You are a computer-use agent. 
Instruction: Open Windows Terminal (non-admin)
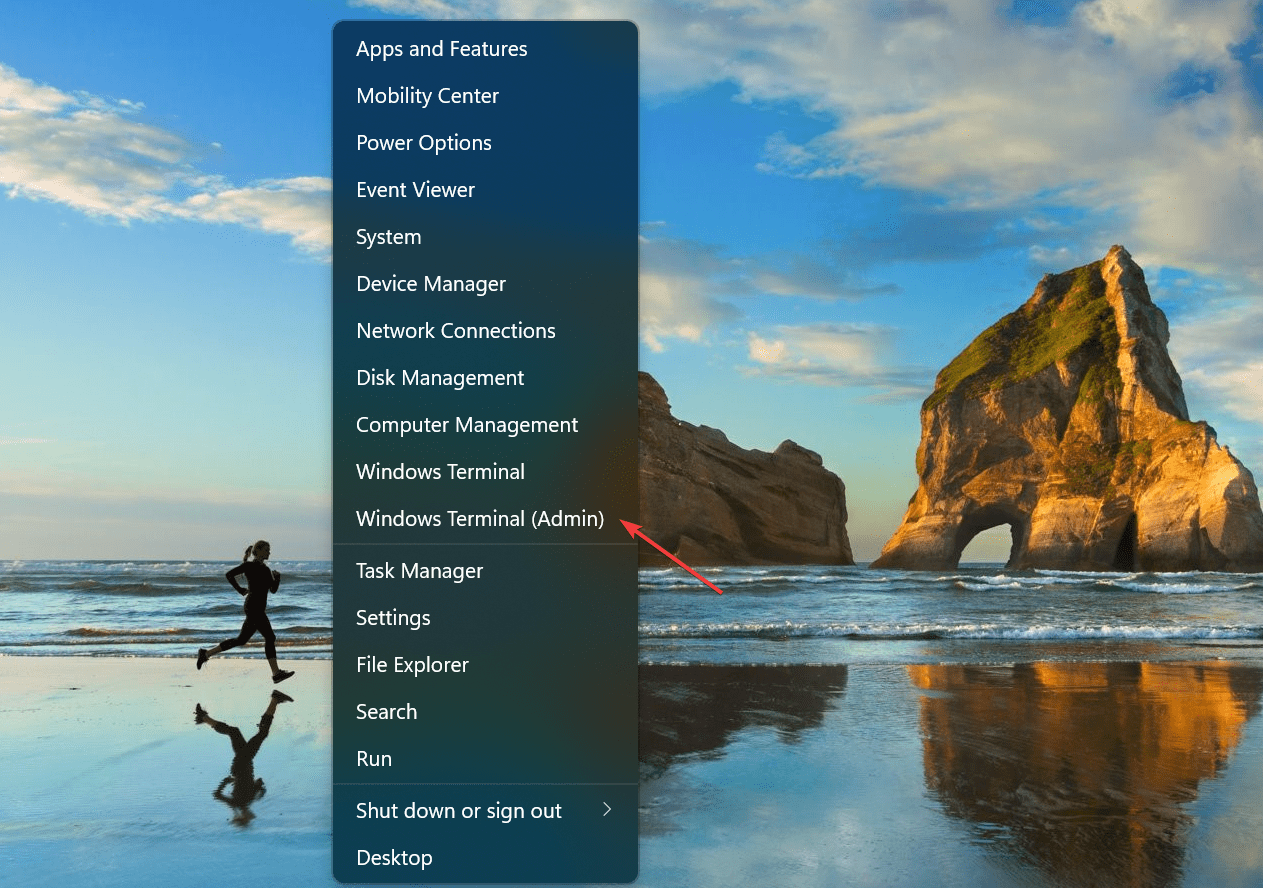485,472
